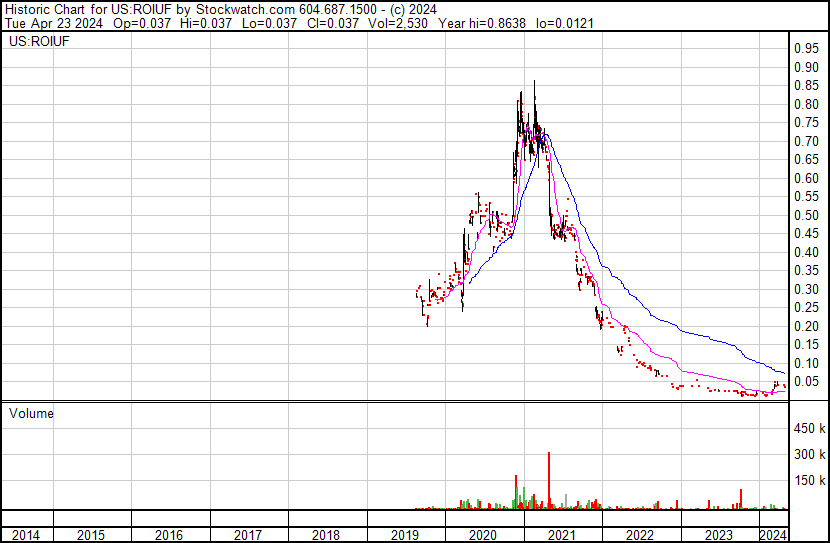
Task: Click the Op=0.037 open value
Action: pos(142,23)
